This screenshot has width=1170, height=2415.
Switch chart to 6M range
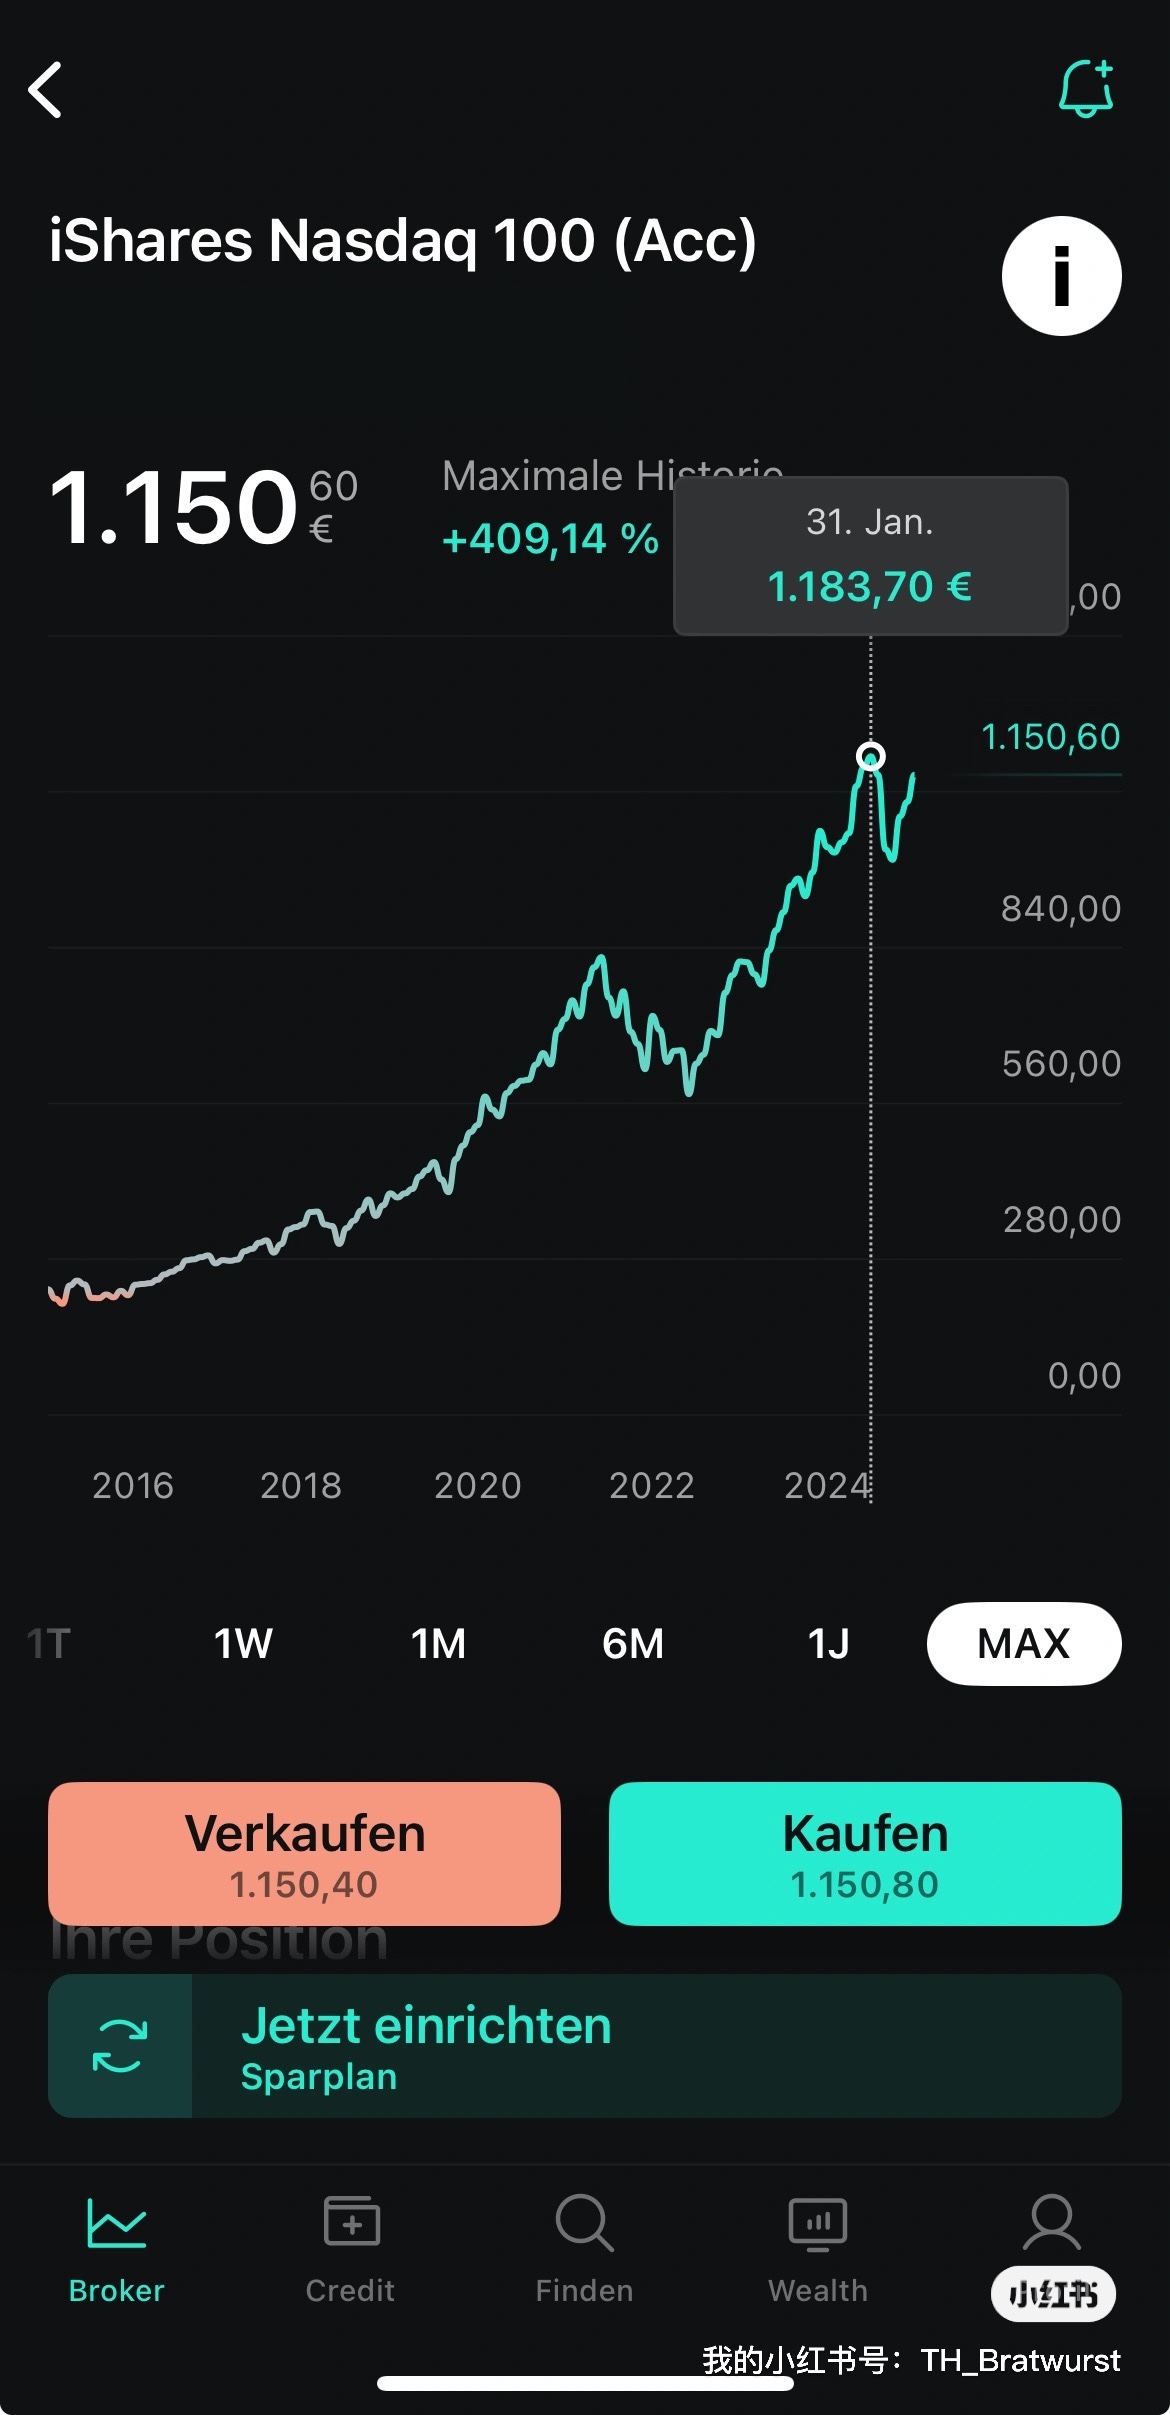pos(633,1644)
